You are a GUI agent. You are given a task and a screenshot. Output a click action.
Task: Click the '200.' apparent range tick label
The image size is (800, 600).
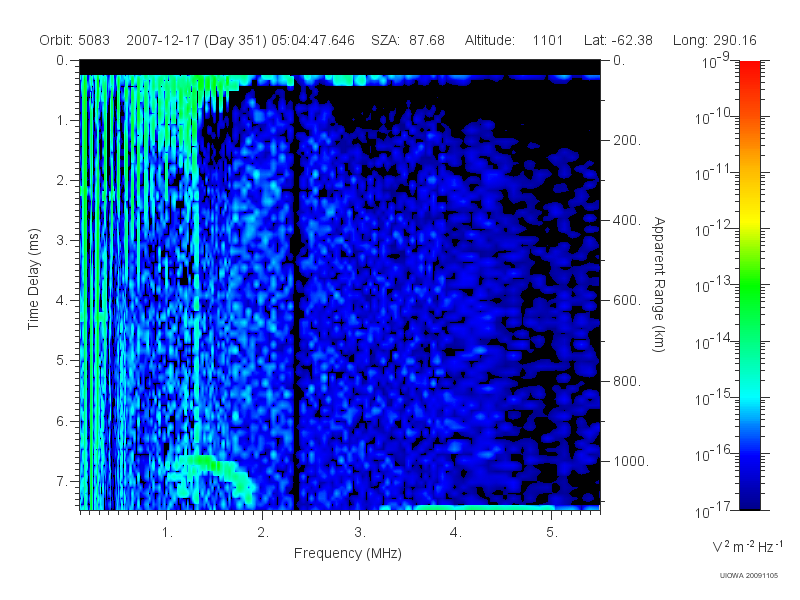pos(627,140)
